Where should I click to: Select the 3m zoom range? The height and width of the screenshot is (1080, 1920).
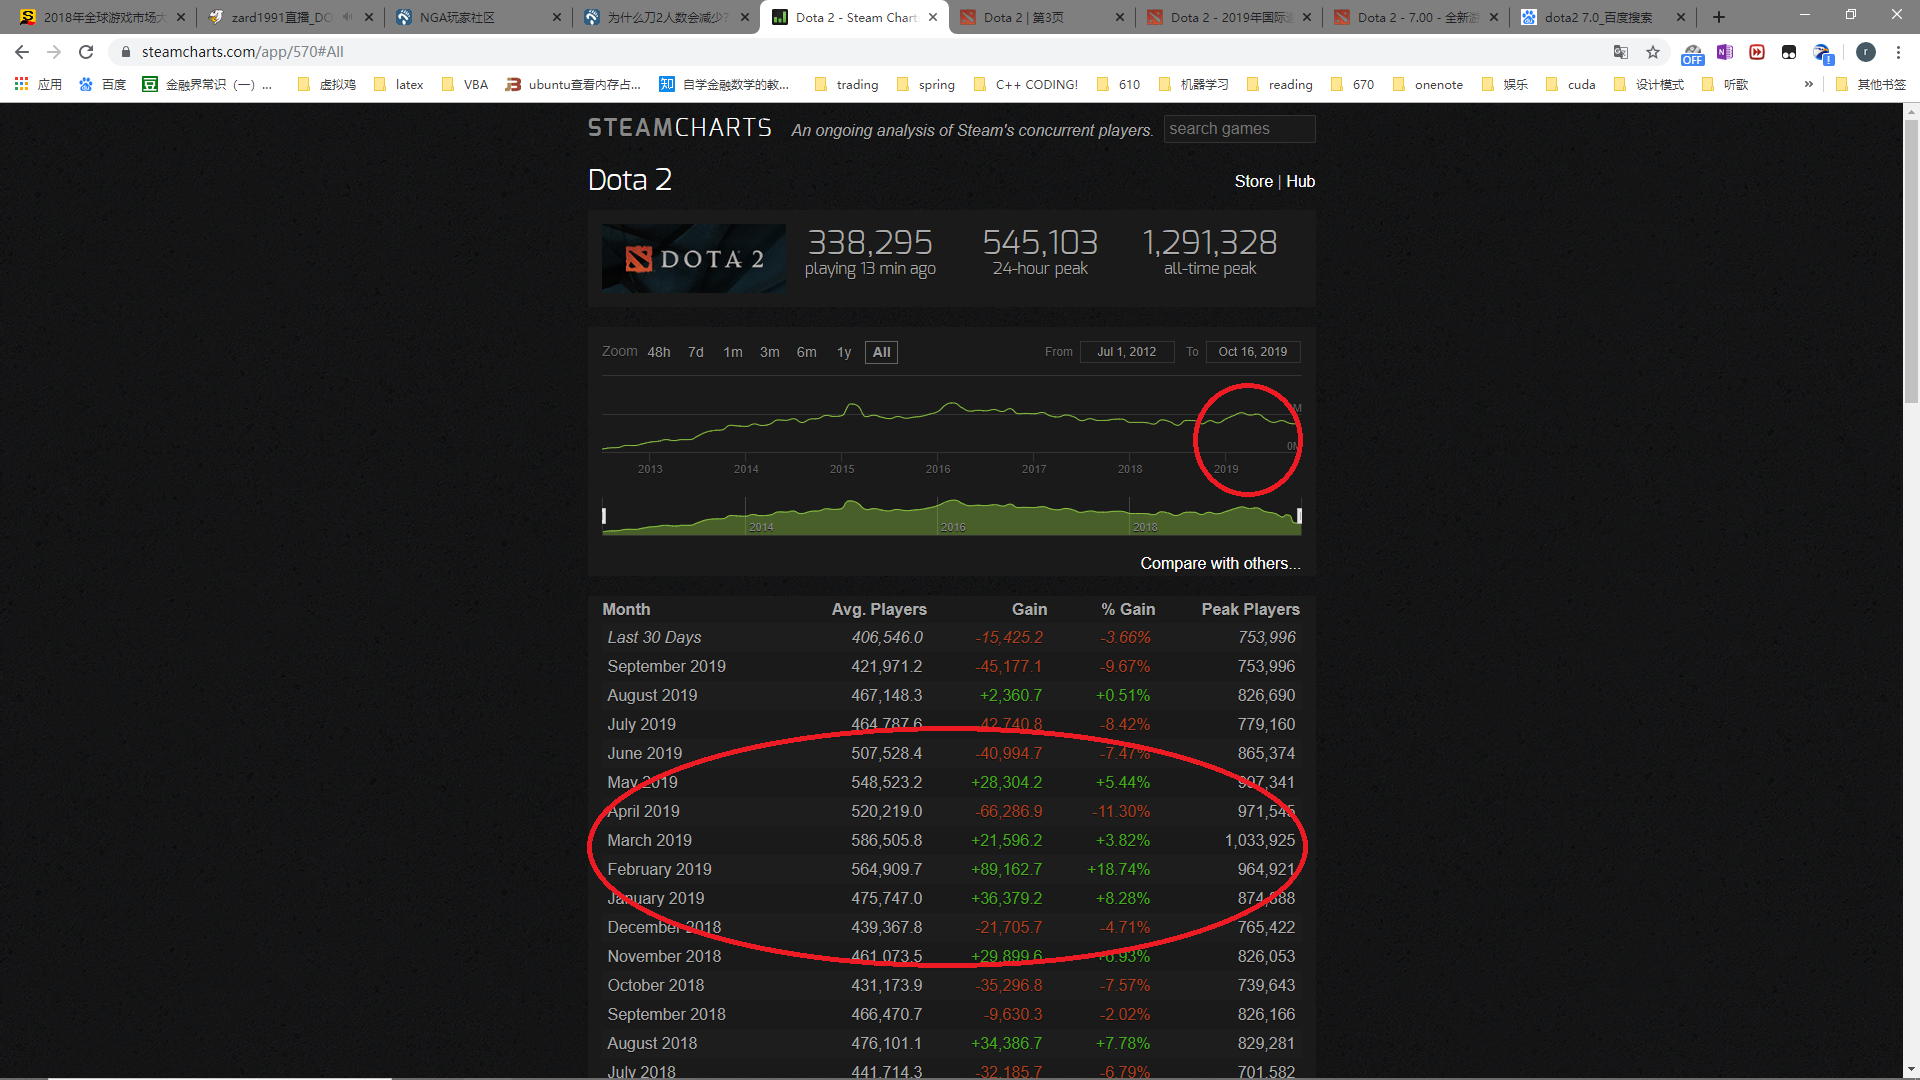click(770, 352)
